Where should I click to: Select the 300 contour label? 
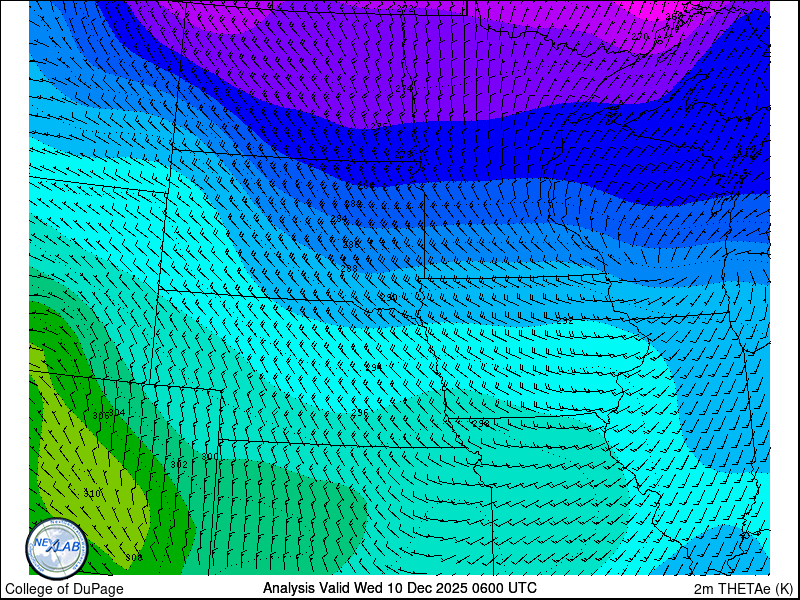click(x=210, y=457)
